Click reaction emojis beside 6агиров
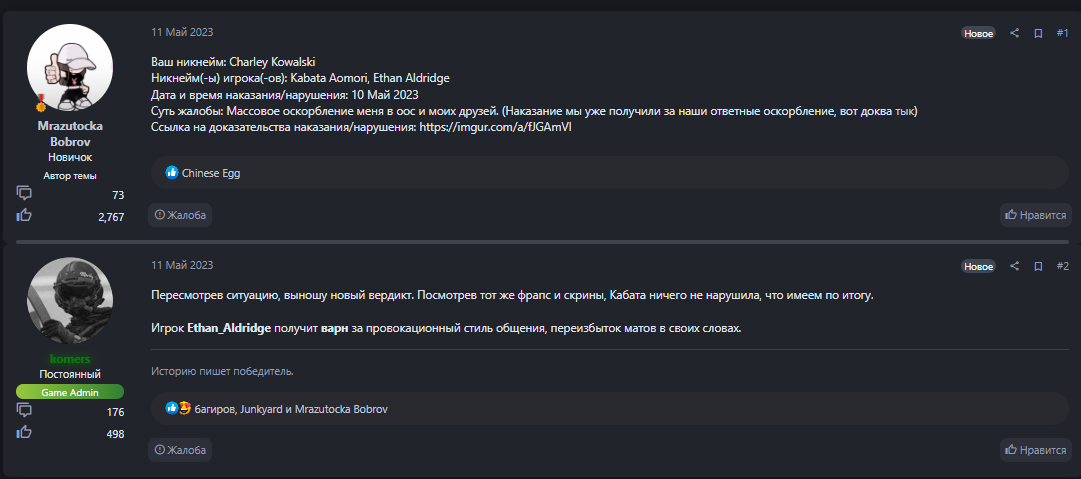This screenshot has width=1081, height=479. coord(178,409)
